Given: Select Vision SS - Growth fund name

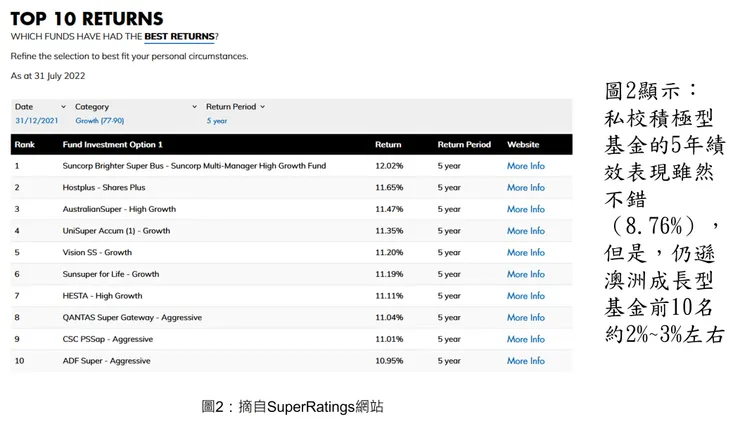Looking at the screenshot, I should point(97,253).
